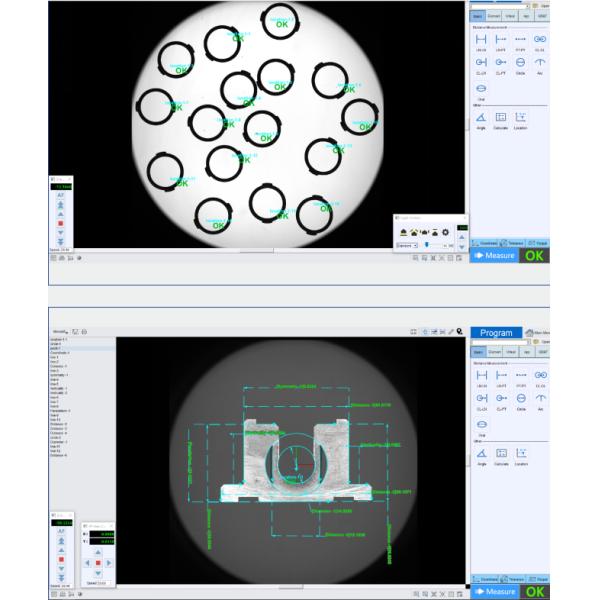Open the Tolerance tab at the bottom of lower panel
The height and width of the screenshot is (600, 600).
tap(515, 579)
